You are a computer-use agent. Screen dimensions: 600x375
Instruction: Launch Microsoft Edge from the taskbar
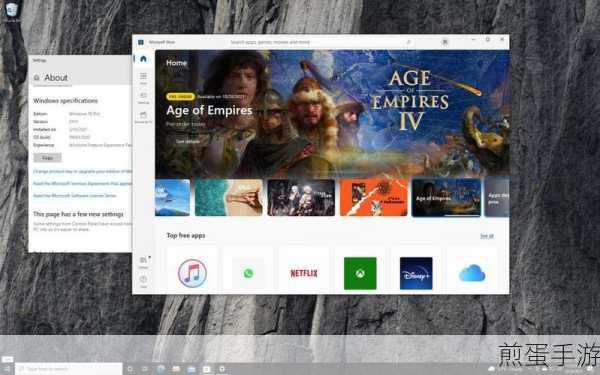coord(161,369)
